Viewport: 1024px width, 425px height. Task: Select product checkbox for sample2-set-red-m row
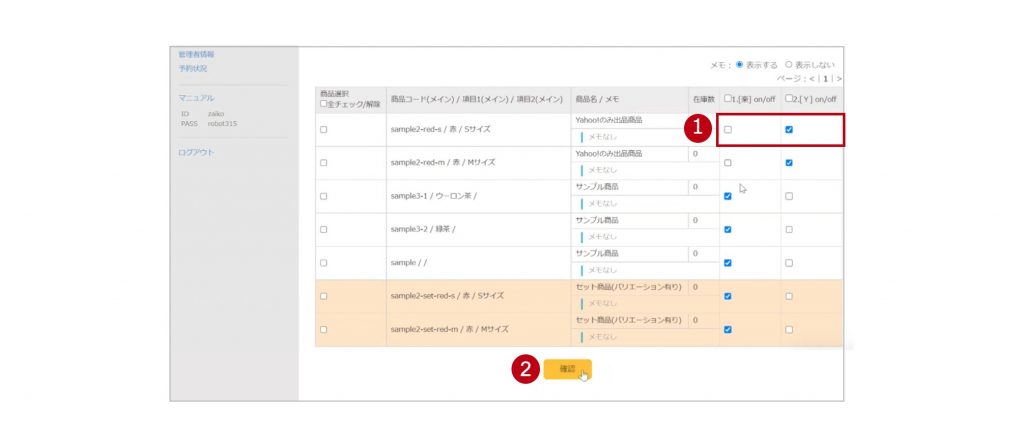point(323,329)
